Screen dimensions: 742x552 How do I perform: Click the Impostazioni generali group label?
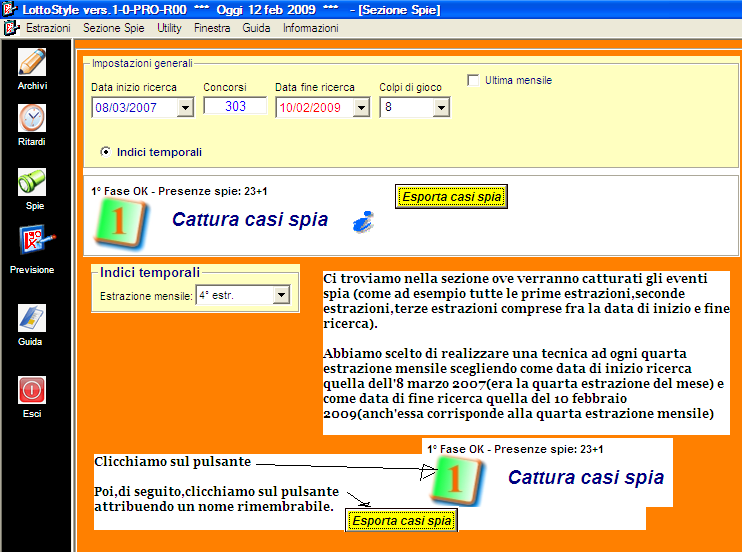click(x=142, y=63)
